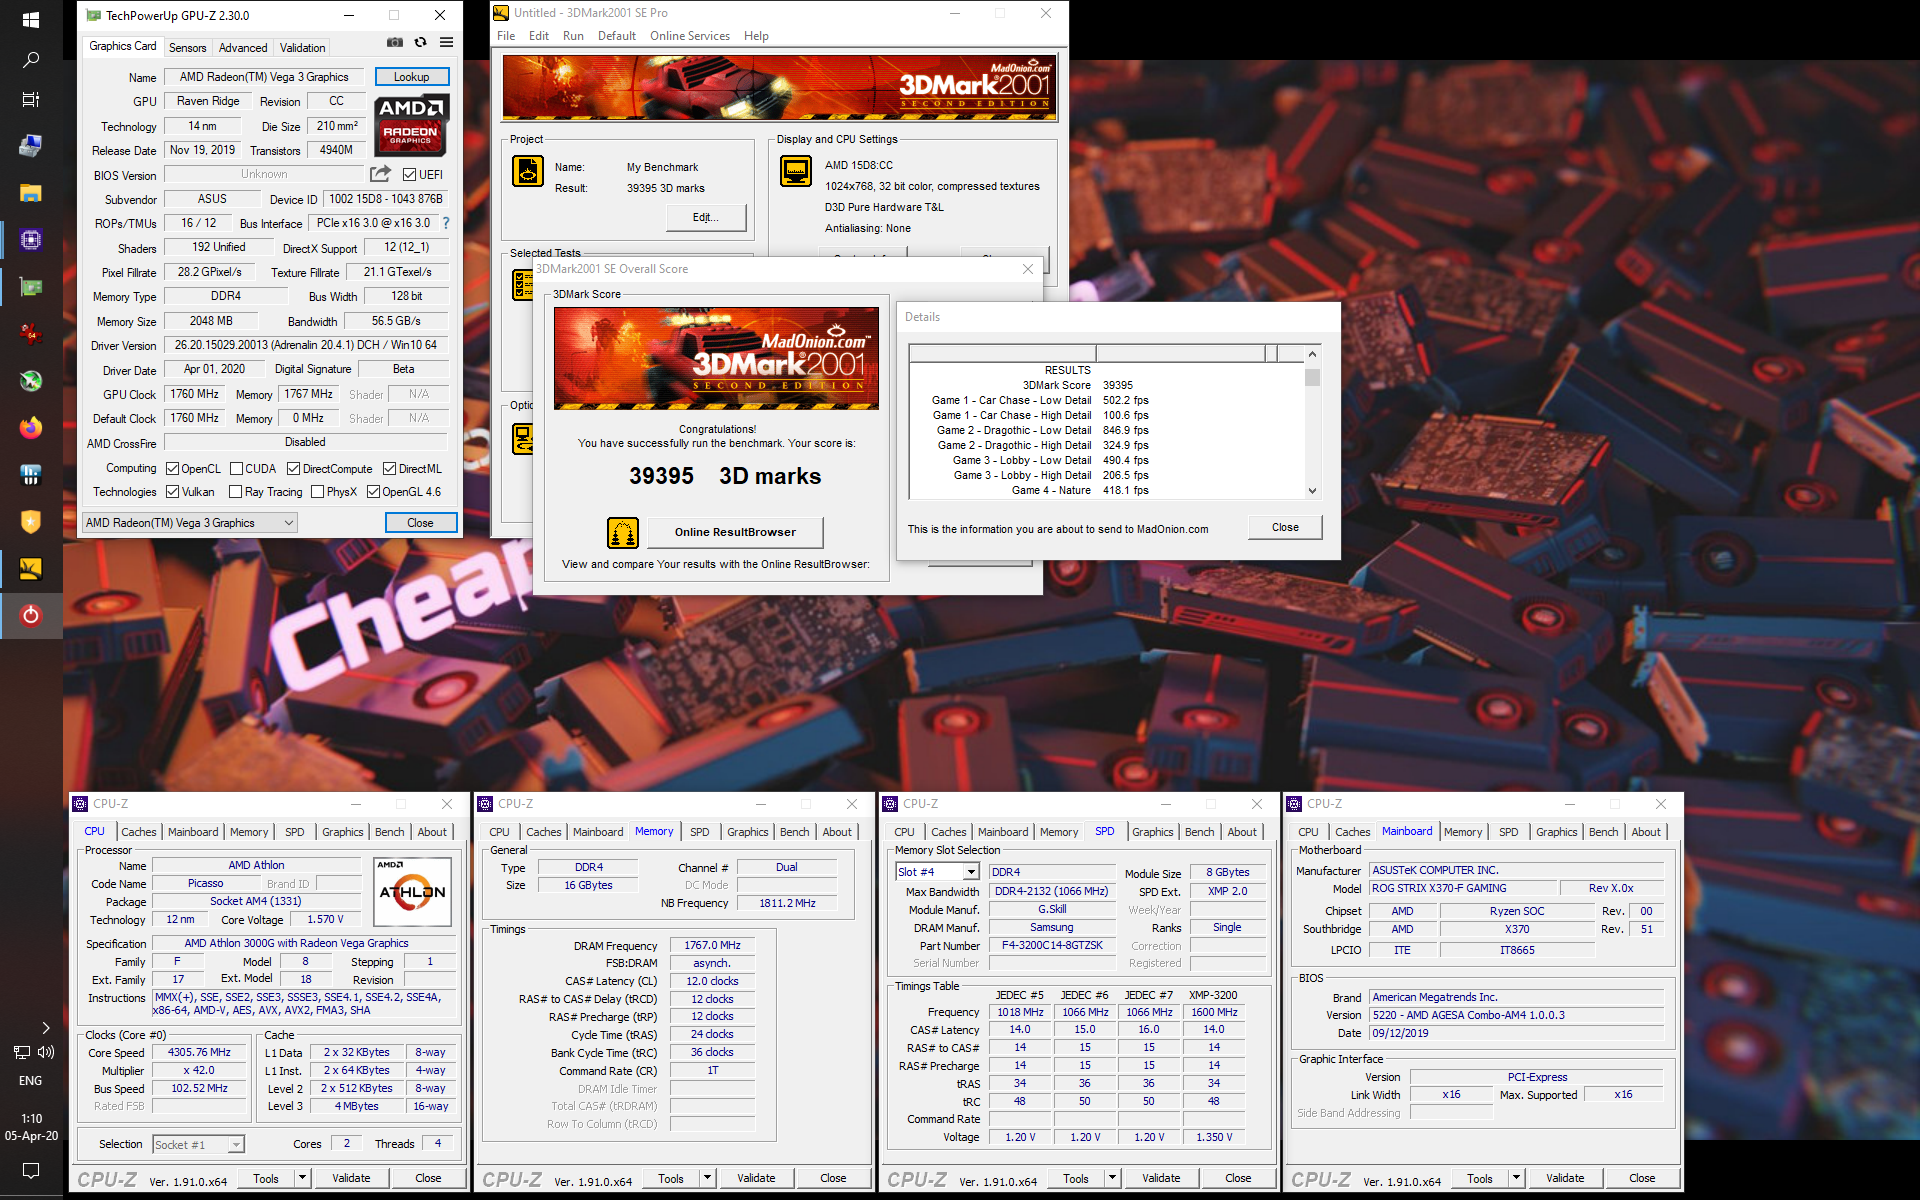
Task: Click the results list scrollbar thumb
Action: (1312, 376)
